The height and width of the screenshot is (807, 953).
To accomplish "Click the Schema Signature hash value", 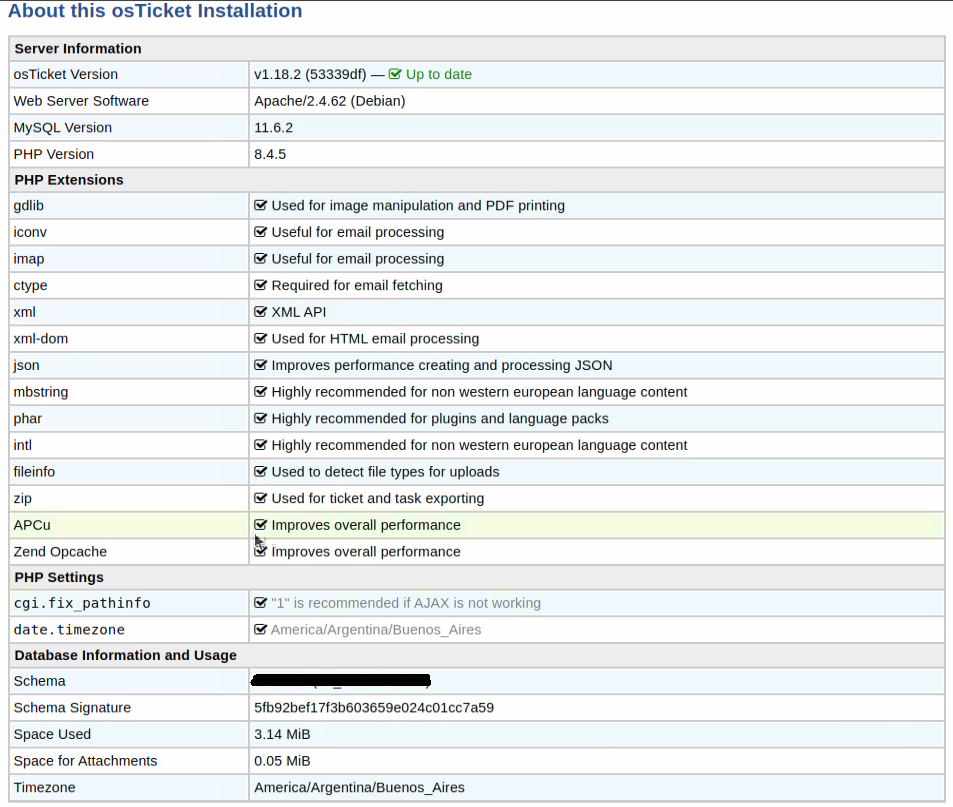I will pyautogui.click(x=373, y=708).
